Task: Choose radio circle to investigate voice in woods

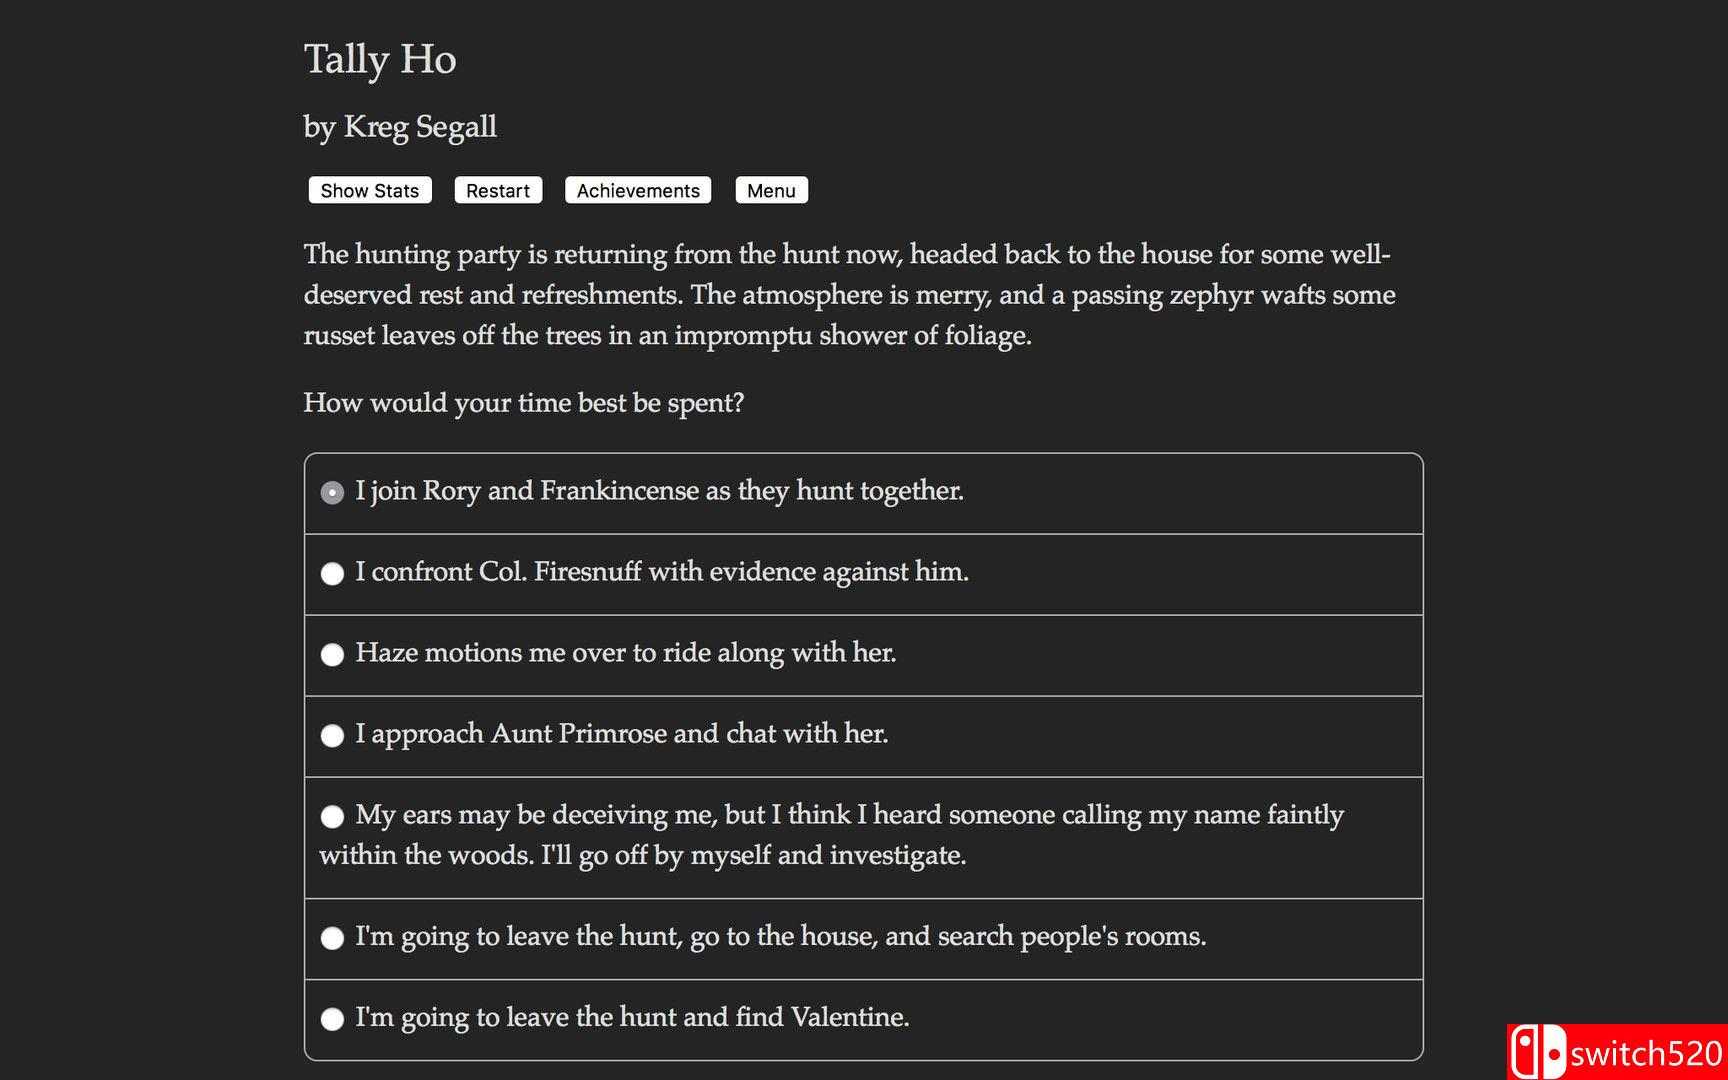Action: 332,816
